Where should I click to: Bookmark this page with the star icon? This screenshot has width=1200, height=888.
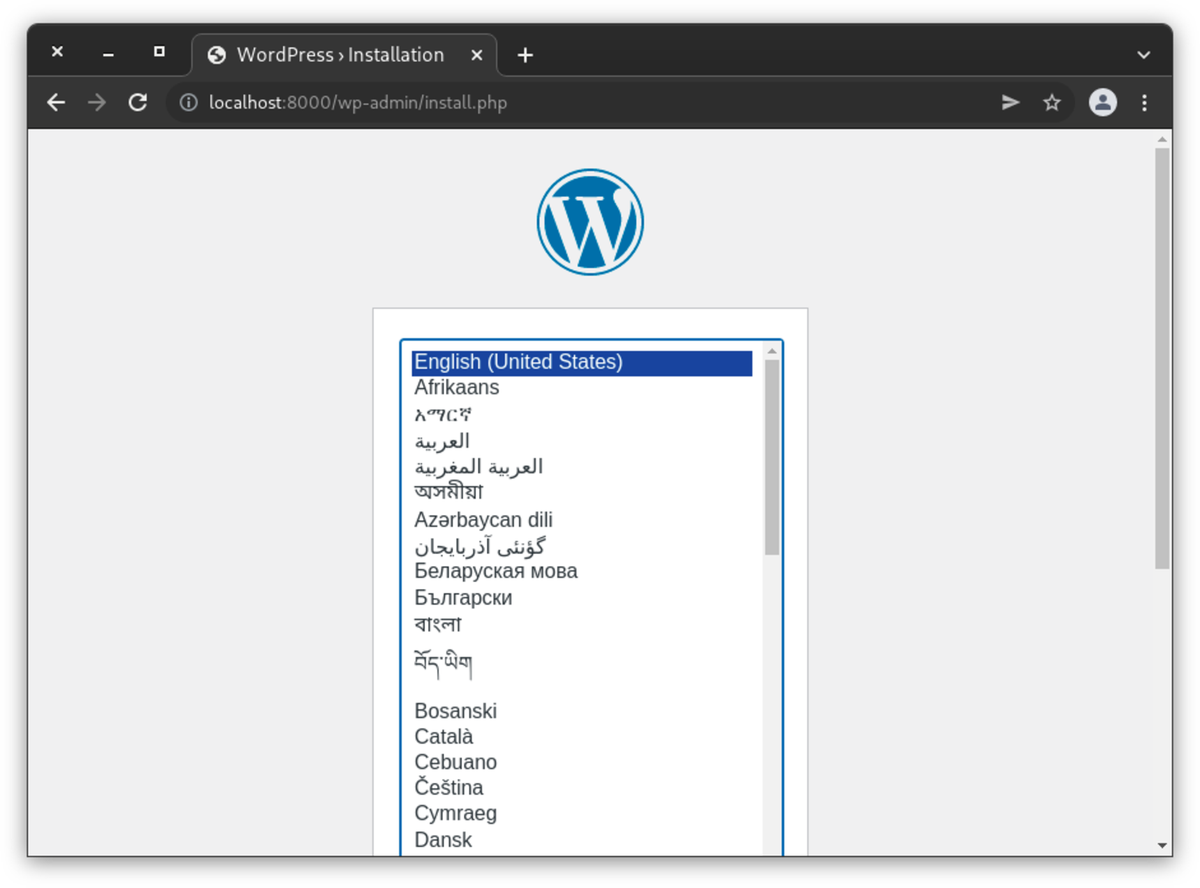(x=1052, y=102)
